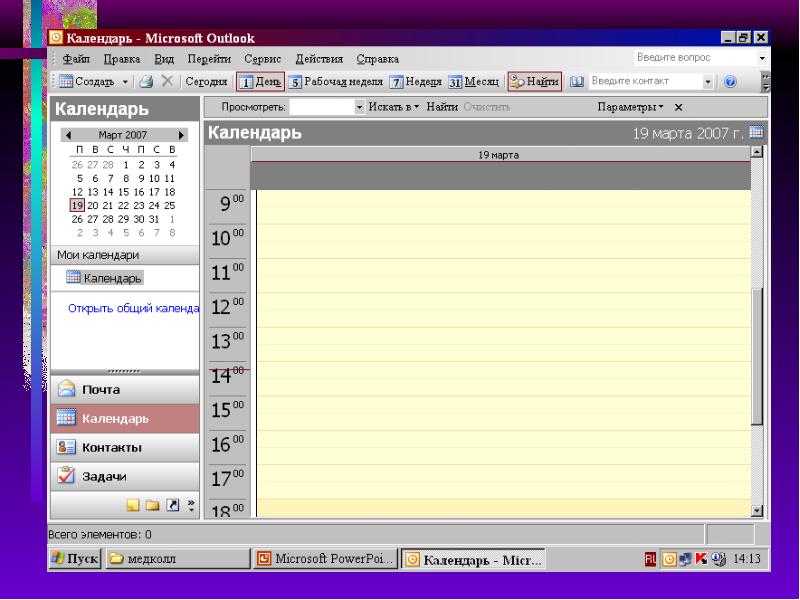The width and height of the screenshot is (800, 600).
Task: Open the Открыть общий календарь link
Action: 134,308
